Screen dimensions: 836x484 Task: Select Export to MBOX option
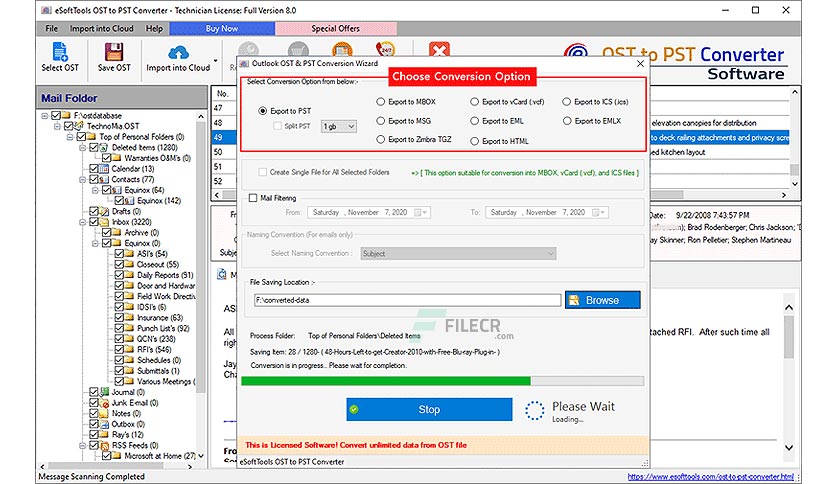pos(380,101)
